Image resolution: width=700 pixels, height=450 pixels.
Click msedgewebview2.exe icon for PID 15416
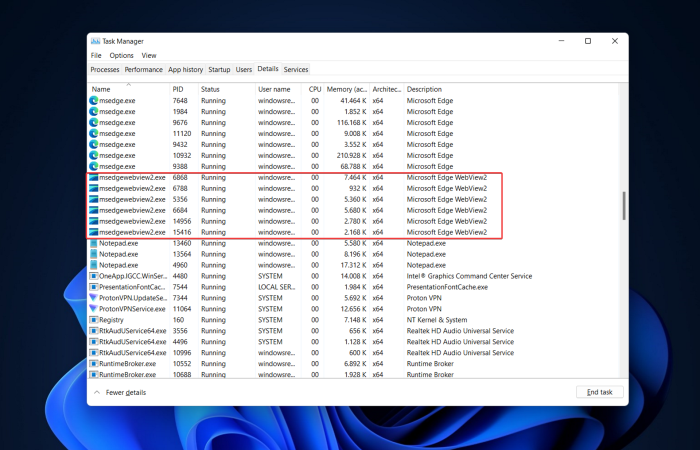[94, 232]
